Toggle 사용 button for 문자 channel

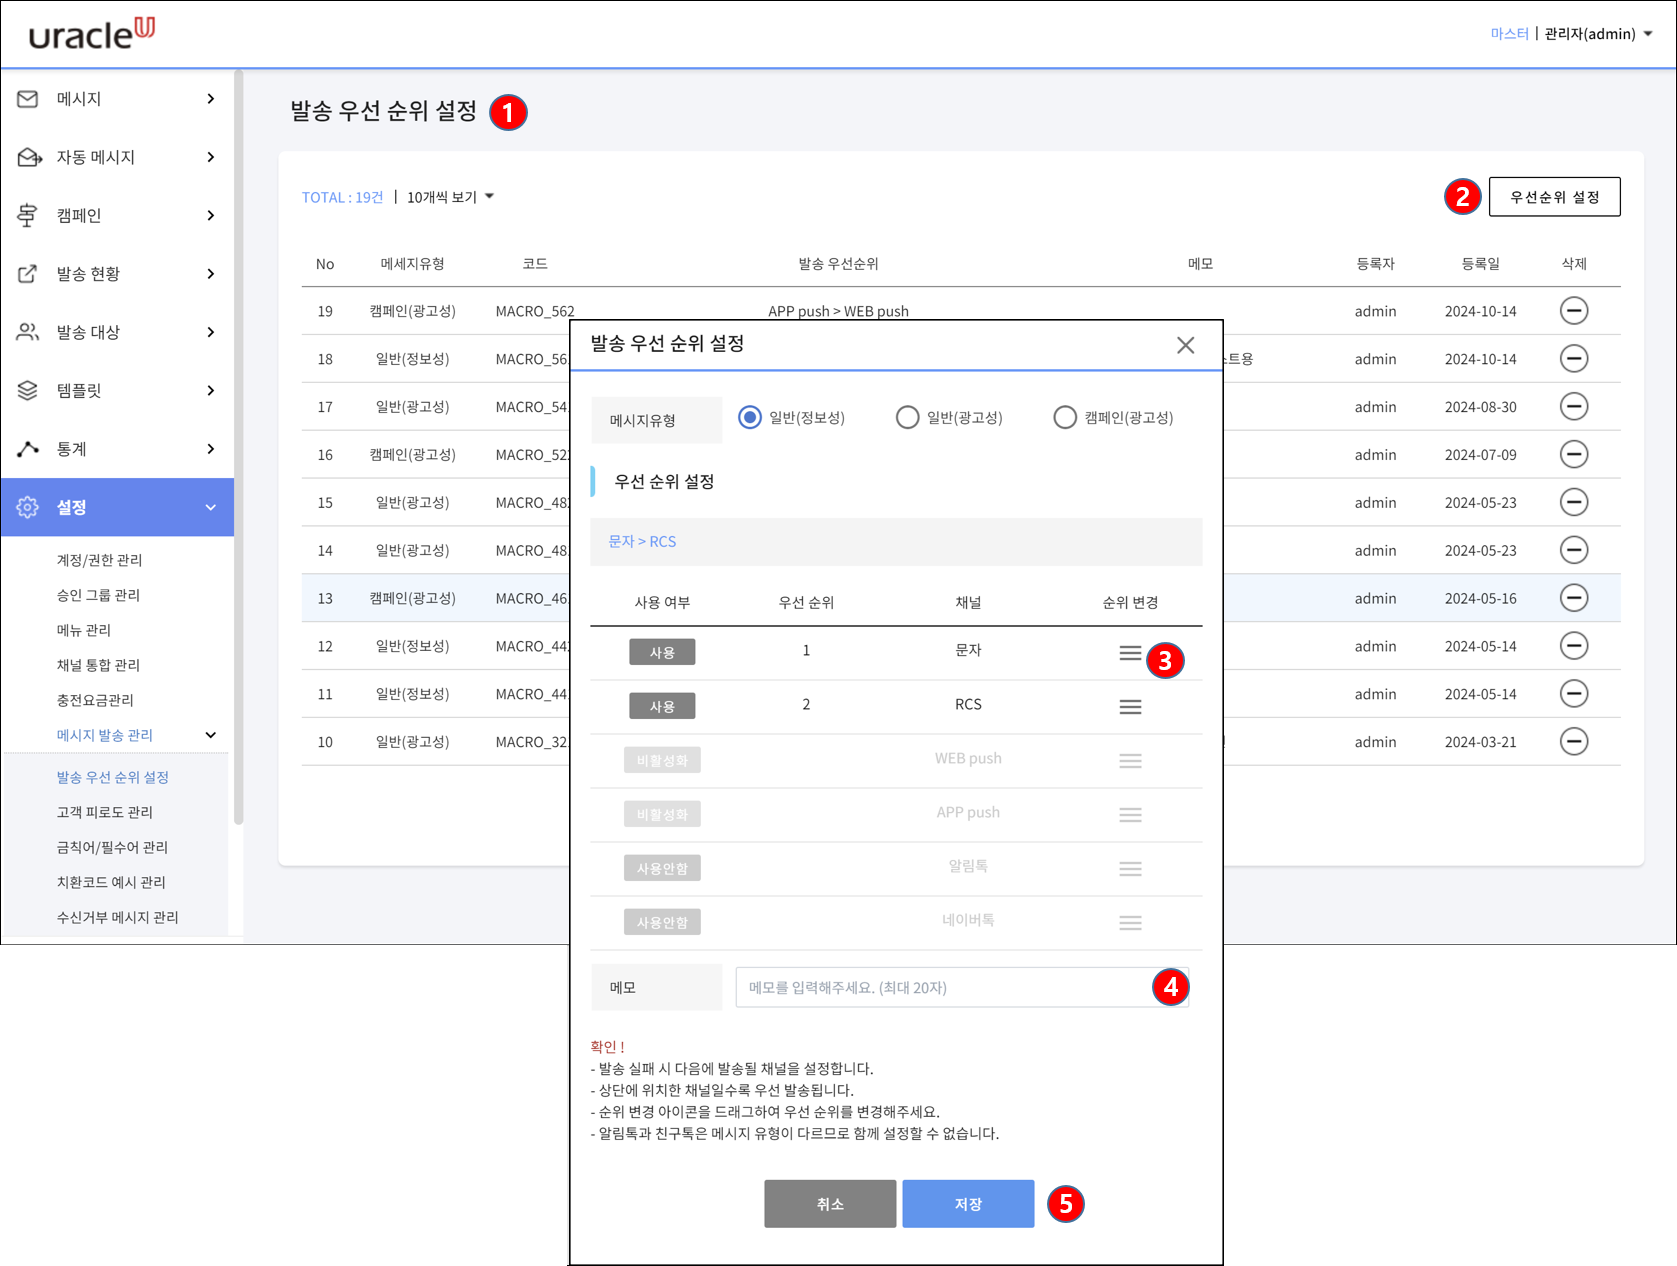point(662,652)
